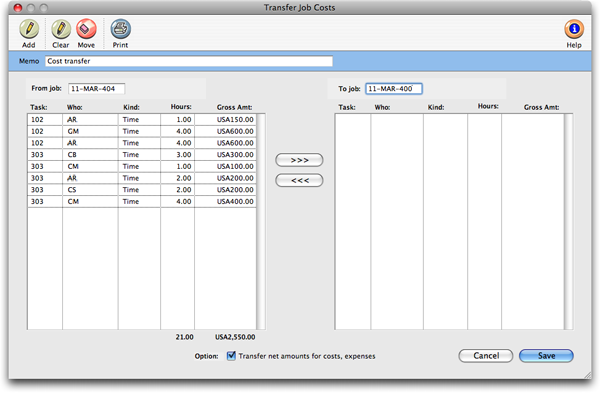This screenshot has height=393, width=600.
Task: Select the GM who cell
Action: click(90, 131)
